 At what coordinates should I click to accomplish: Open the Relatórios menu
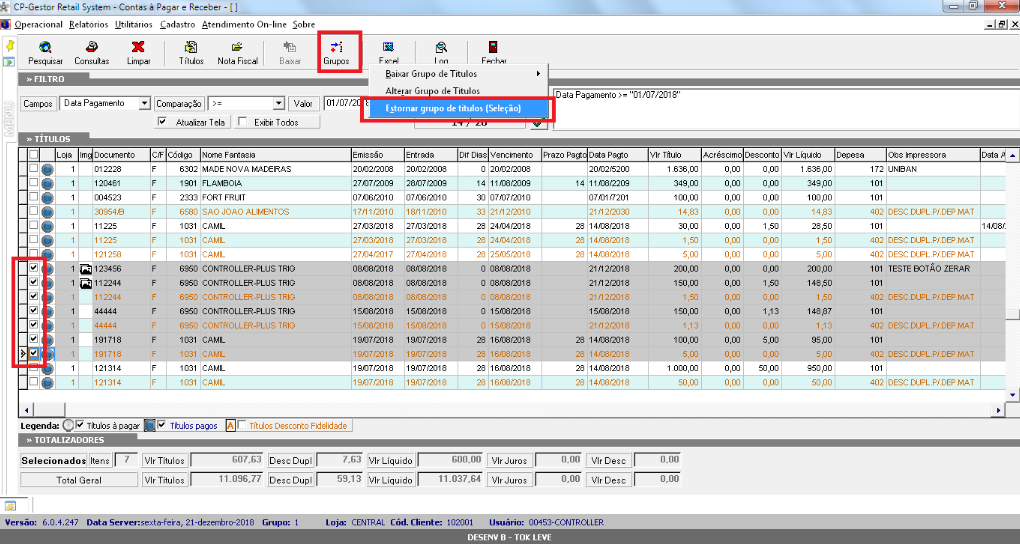point(88,25)
